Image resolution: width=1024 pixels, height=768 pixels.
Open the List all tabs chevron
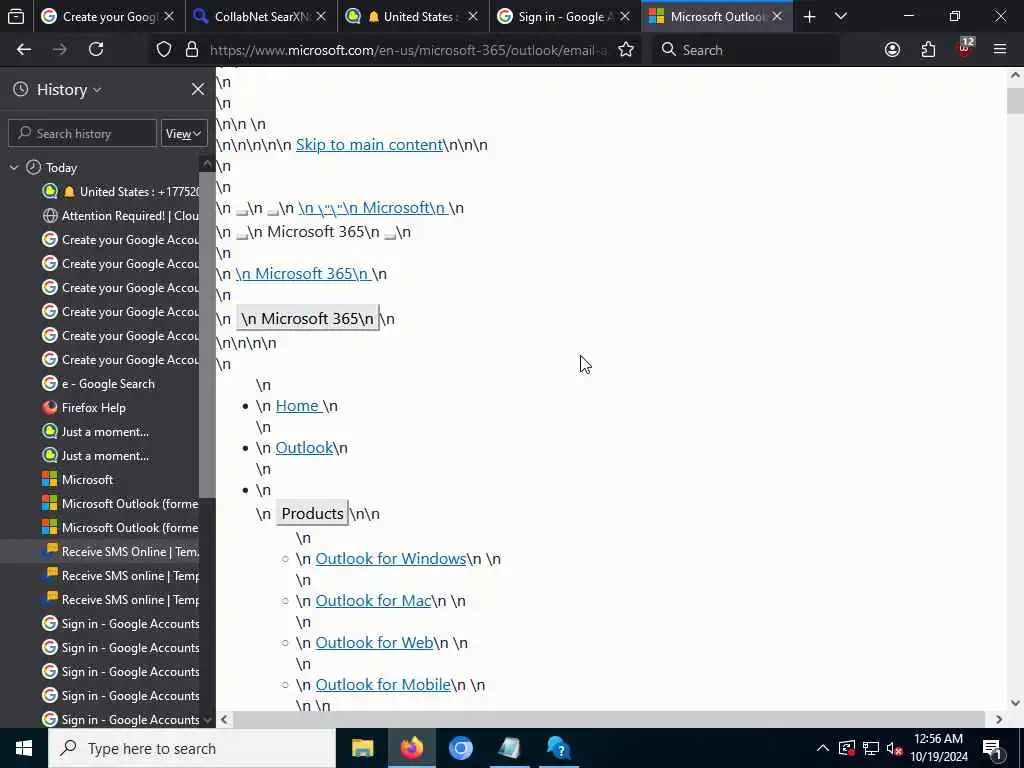pos(841,17)
